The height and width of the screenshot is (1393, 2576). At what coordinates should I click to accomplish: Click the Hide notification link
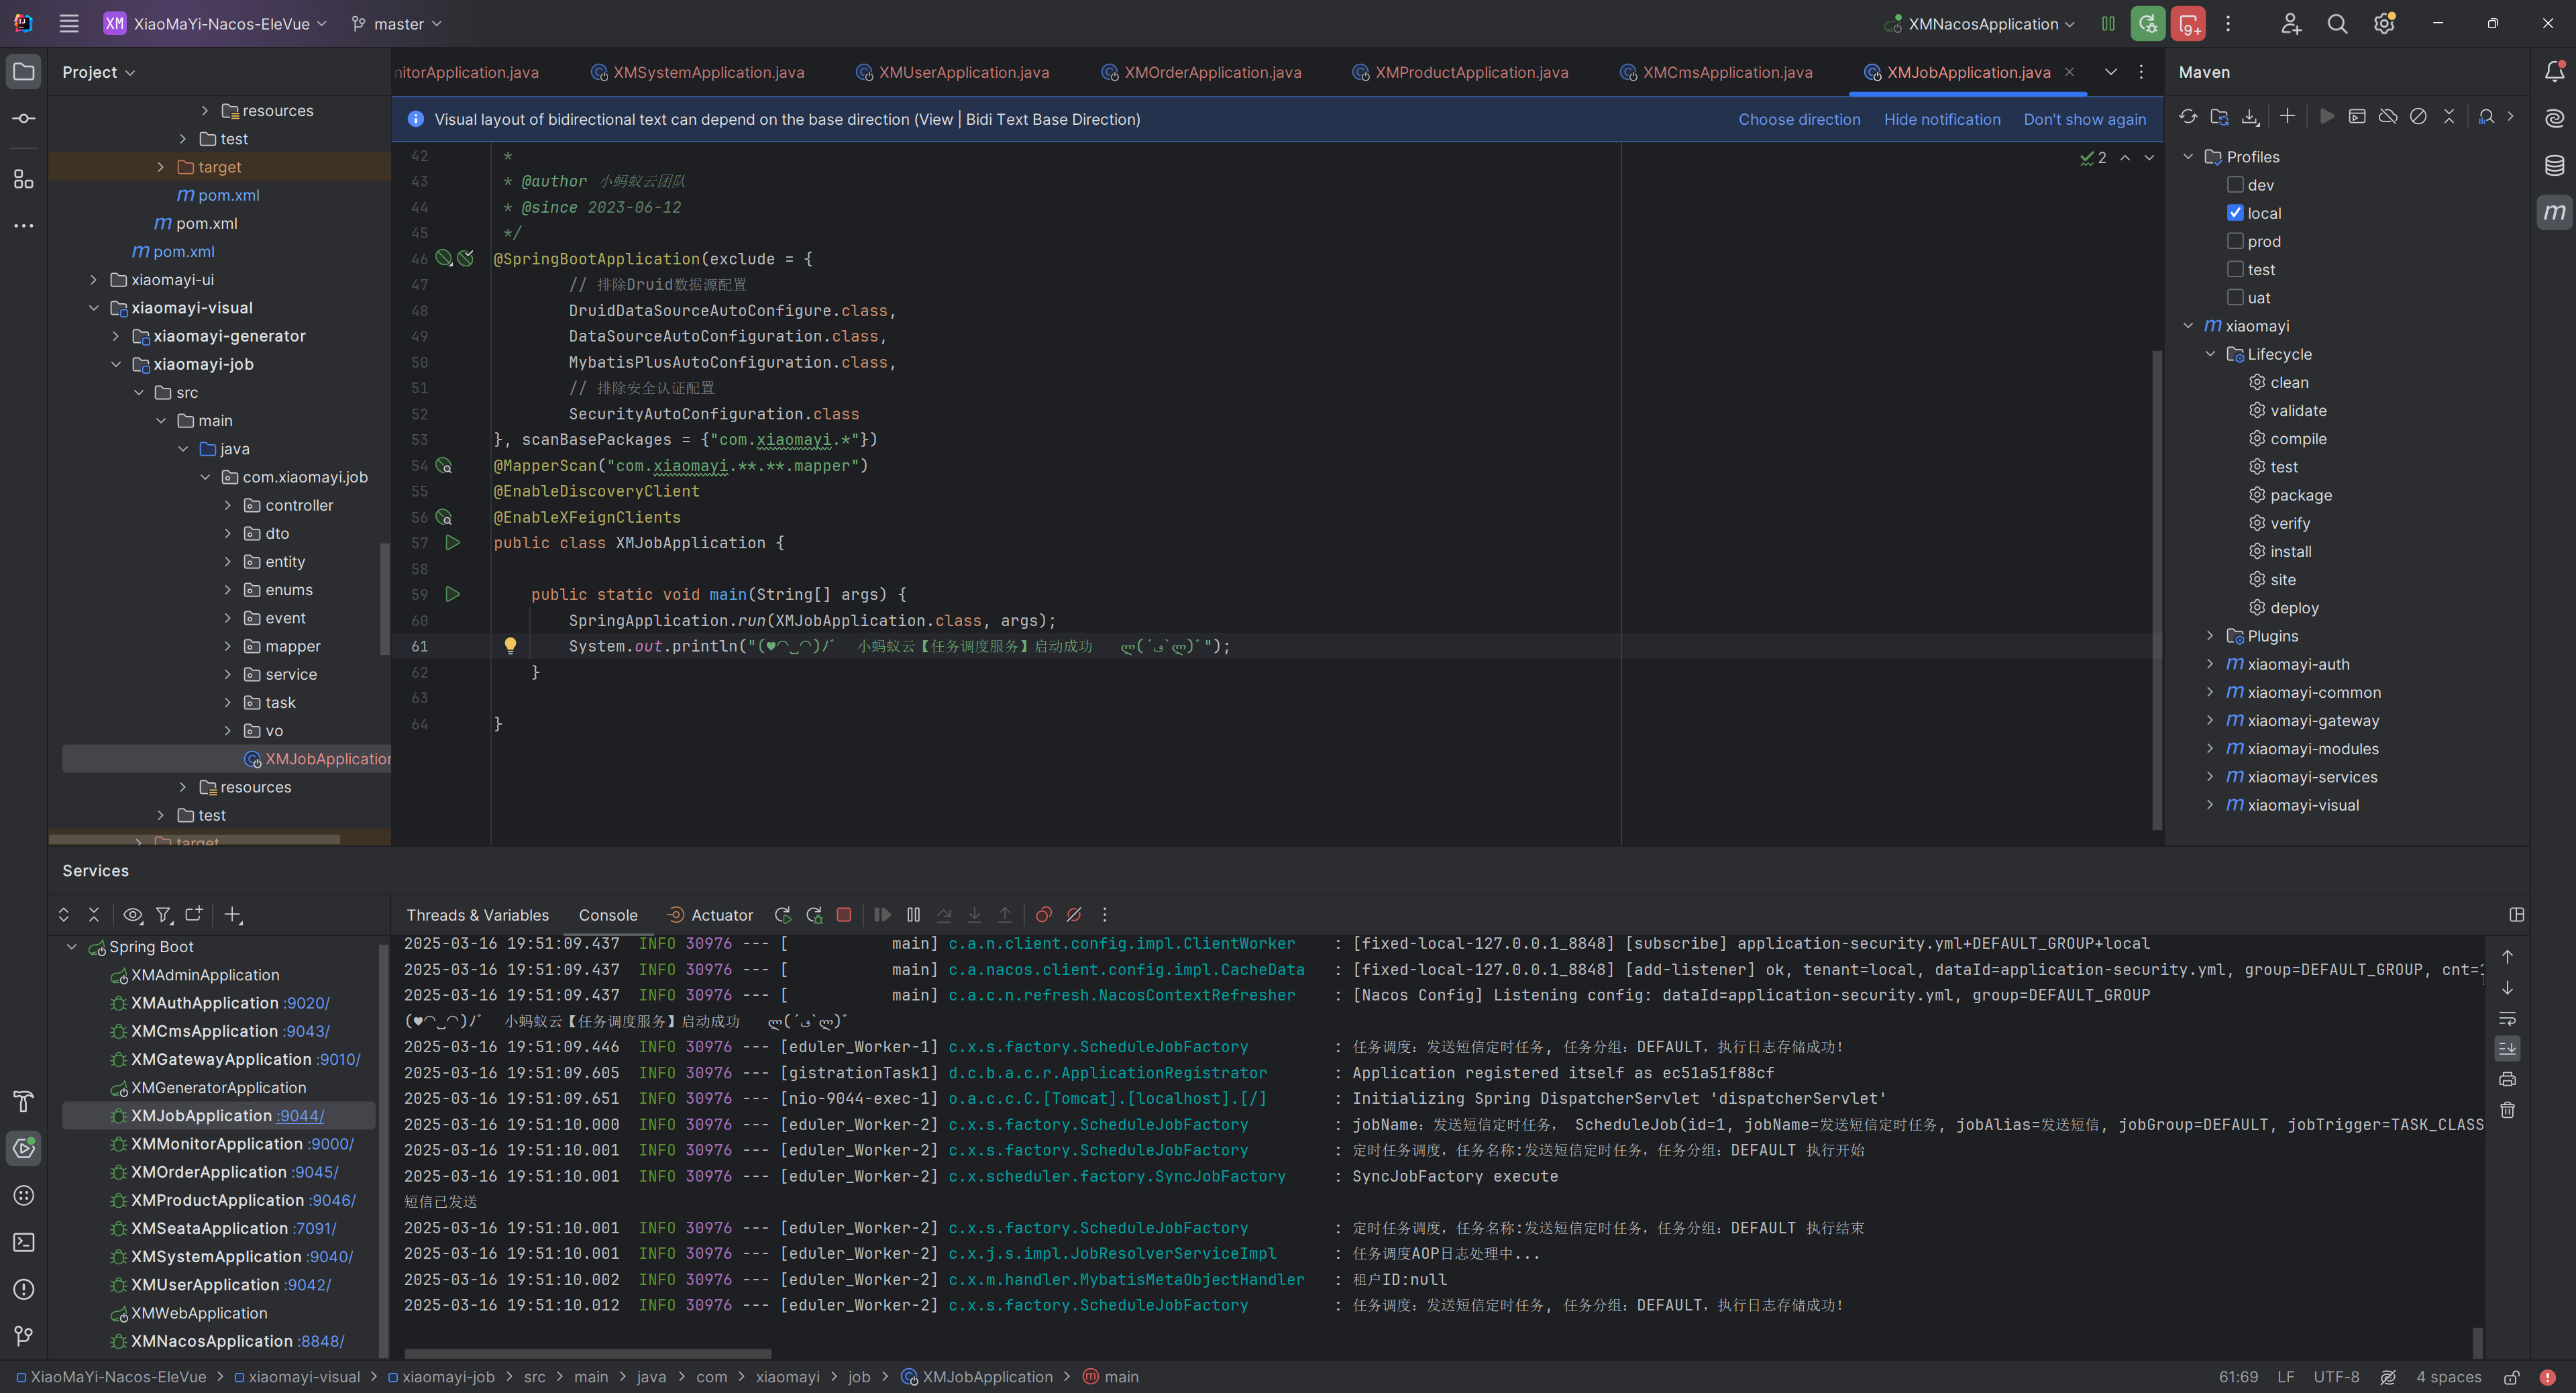(1942, 119)
